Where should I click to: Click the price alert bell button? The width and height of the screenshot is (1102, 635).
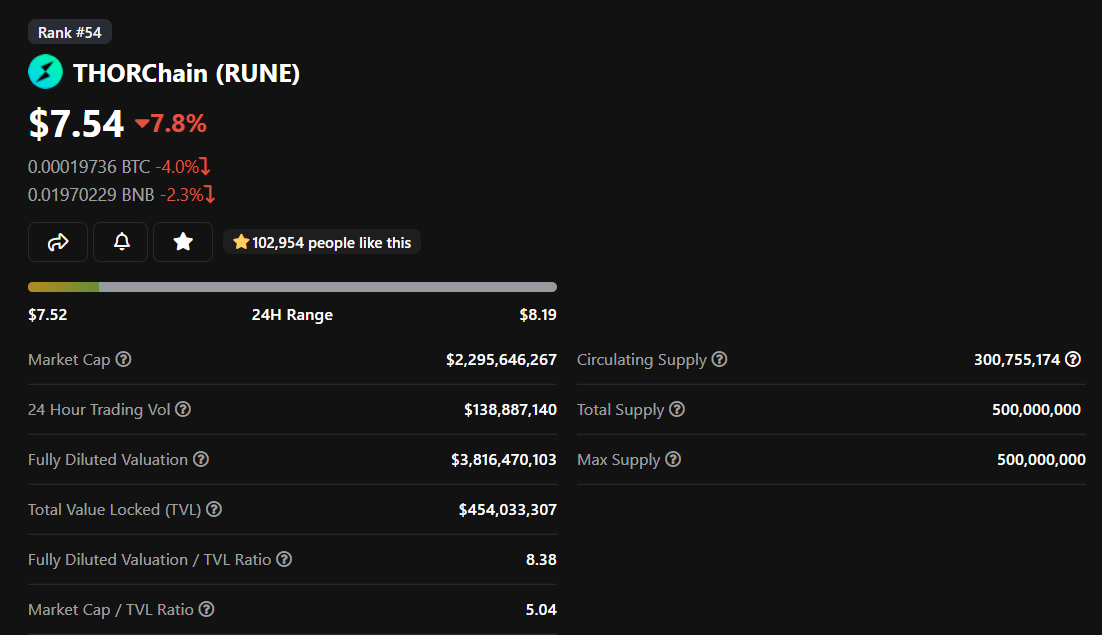(121, 242)
